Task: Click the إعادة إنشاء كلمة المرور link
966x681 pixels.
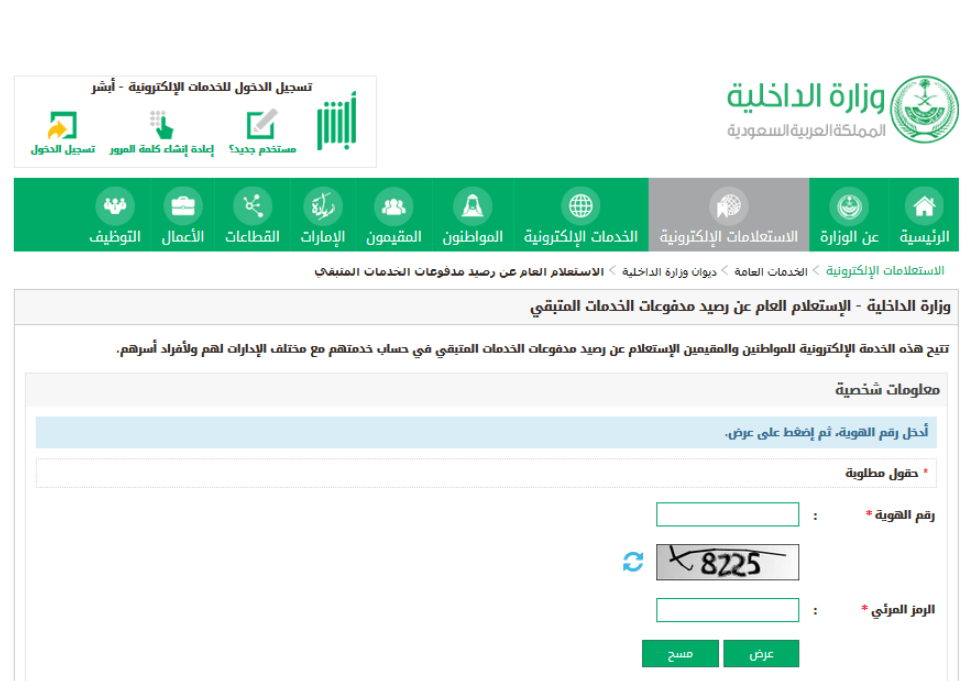Action: 161,150
